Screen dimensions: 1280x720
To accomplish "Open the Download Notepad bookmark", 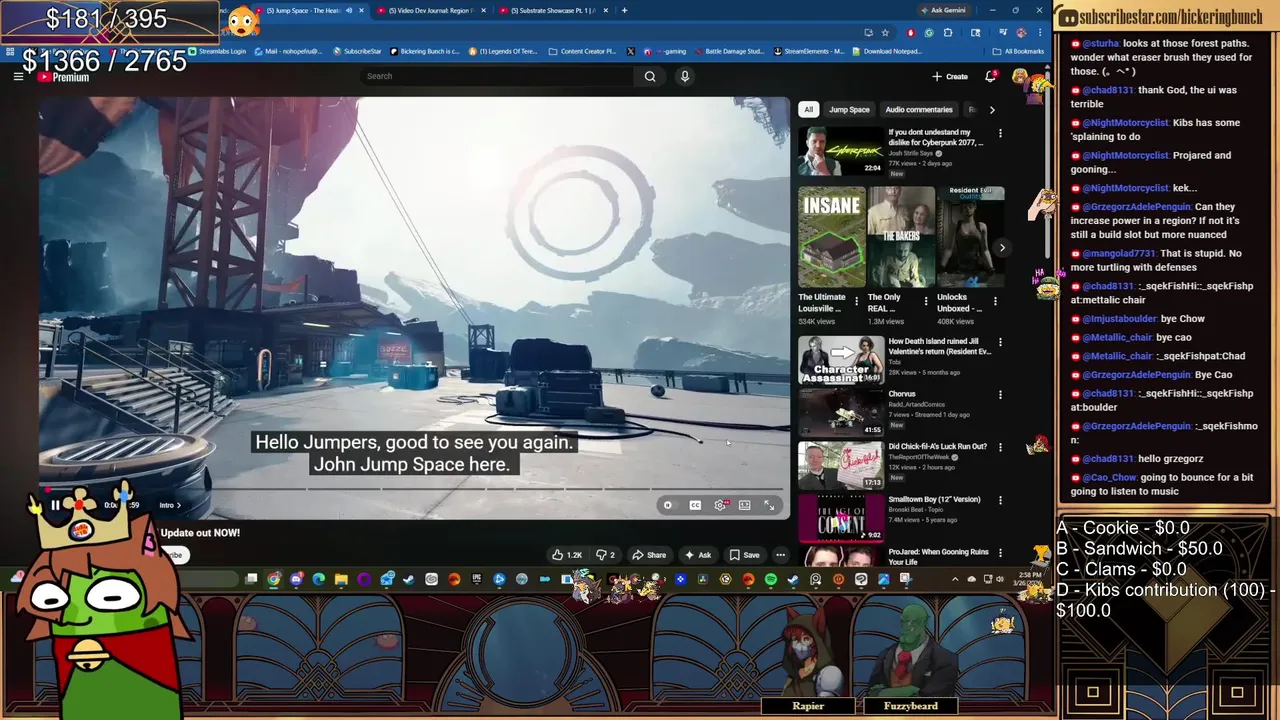I will (888, 51).
